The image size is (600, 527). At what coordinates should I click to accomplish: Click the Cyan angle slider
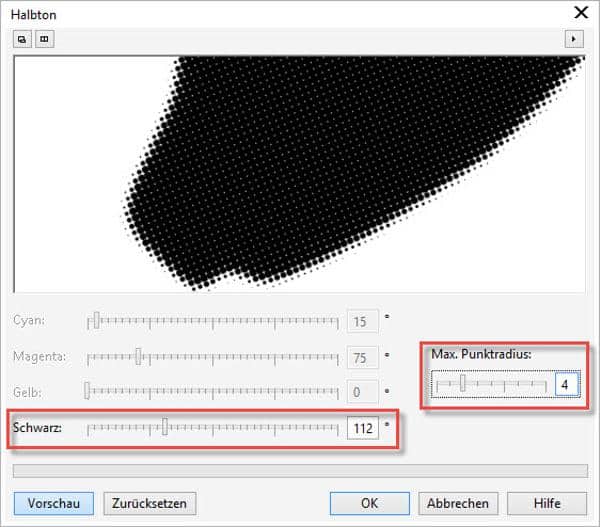tap(213, 321)
